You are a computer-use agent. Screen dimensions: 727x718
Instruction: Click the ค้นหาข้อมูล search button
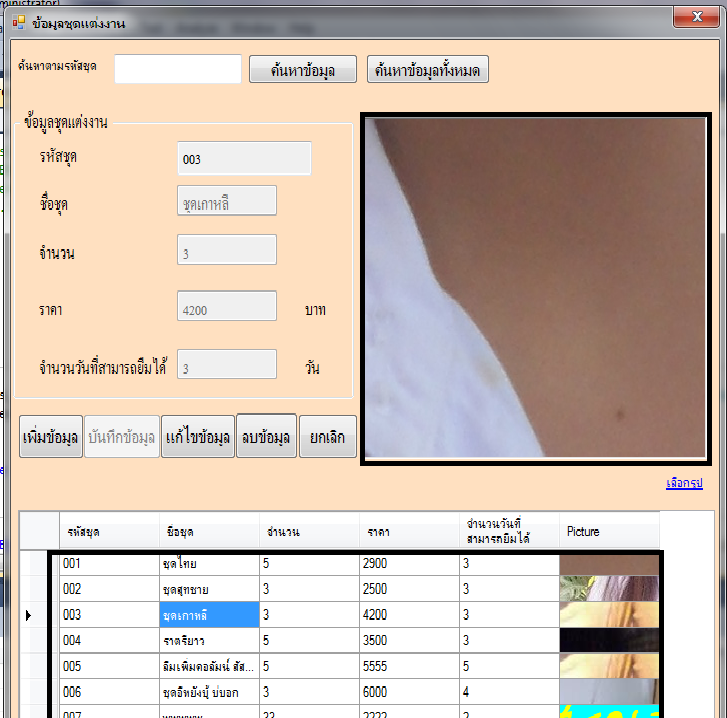(303, 70)
